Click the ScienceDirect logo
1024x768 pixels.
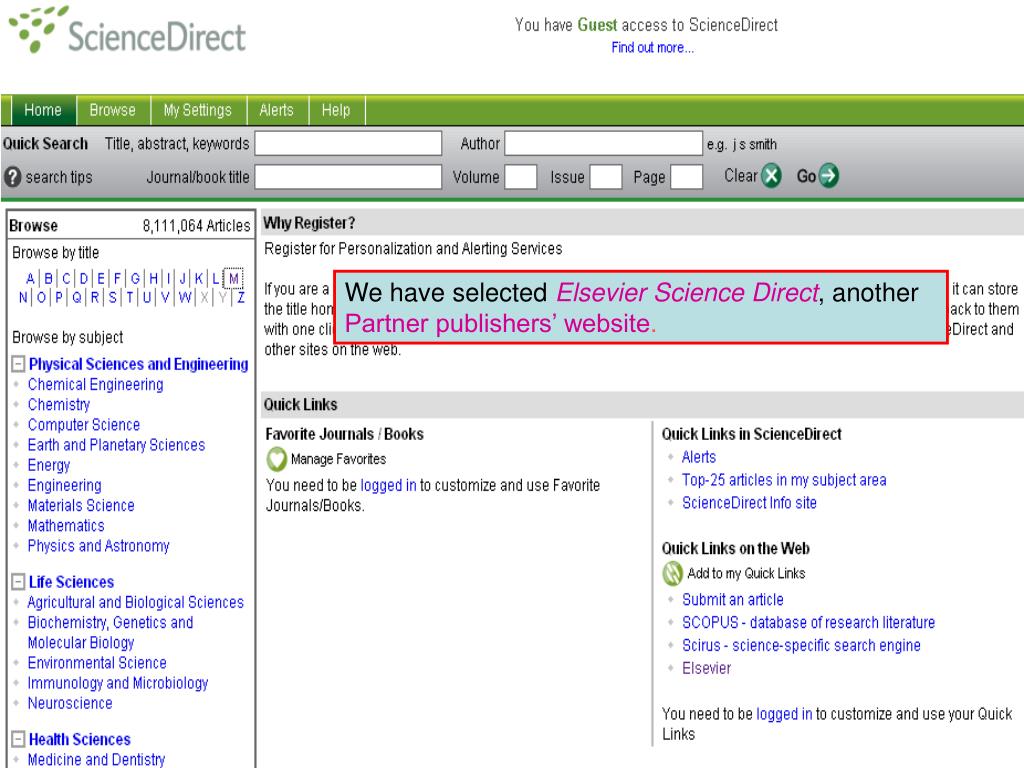[128, 30]
